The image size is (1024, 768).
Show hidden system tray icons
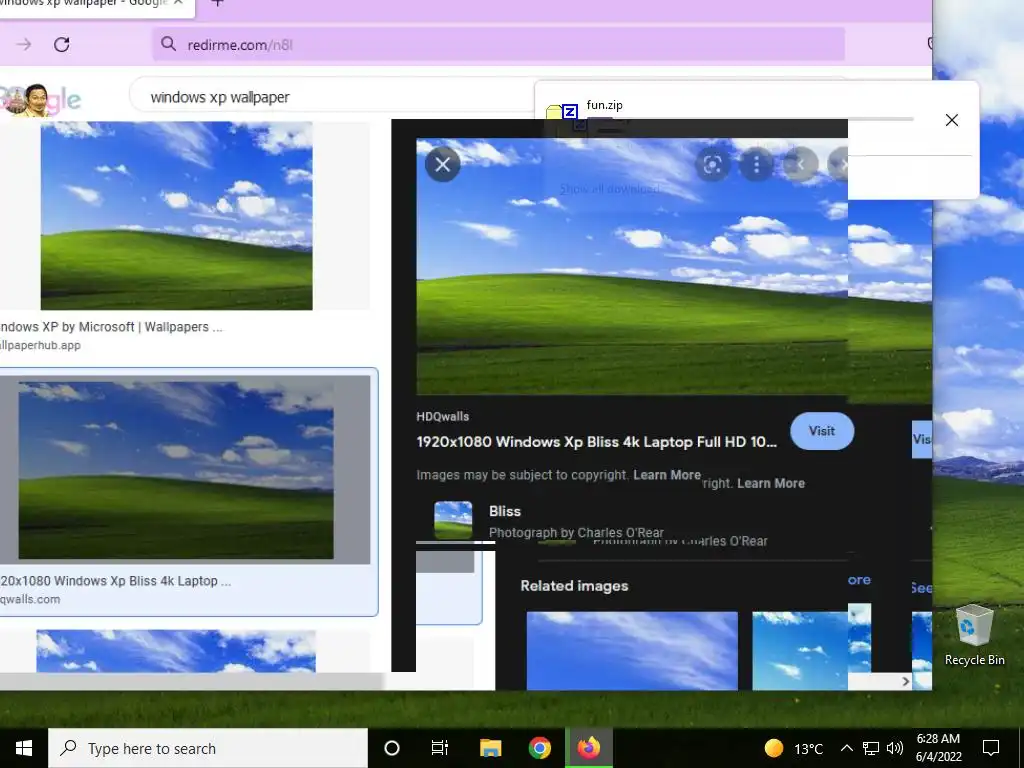pos(846,748)
